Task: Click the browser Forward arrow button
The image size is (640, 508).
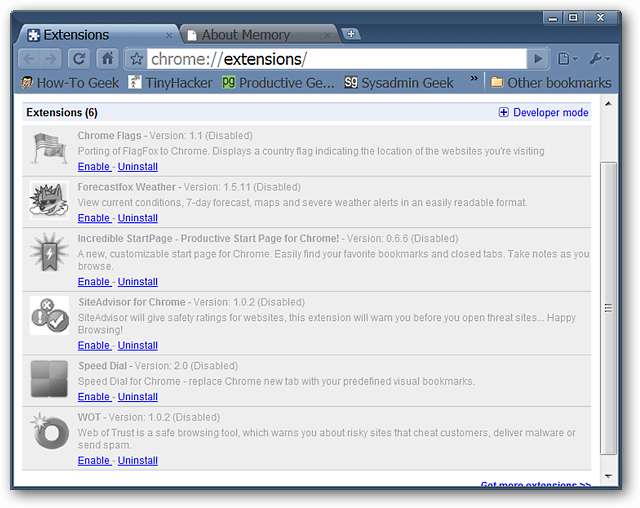Action: pos(51,59)
